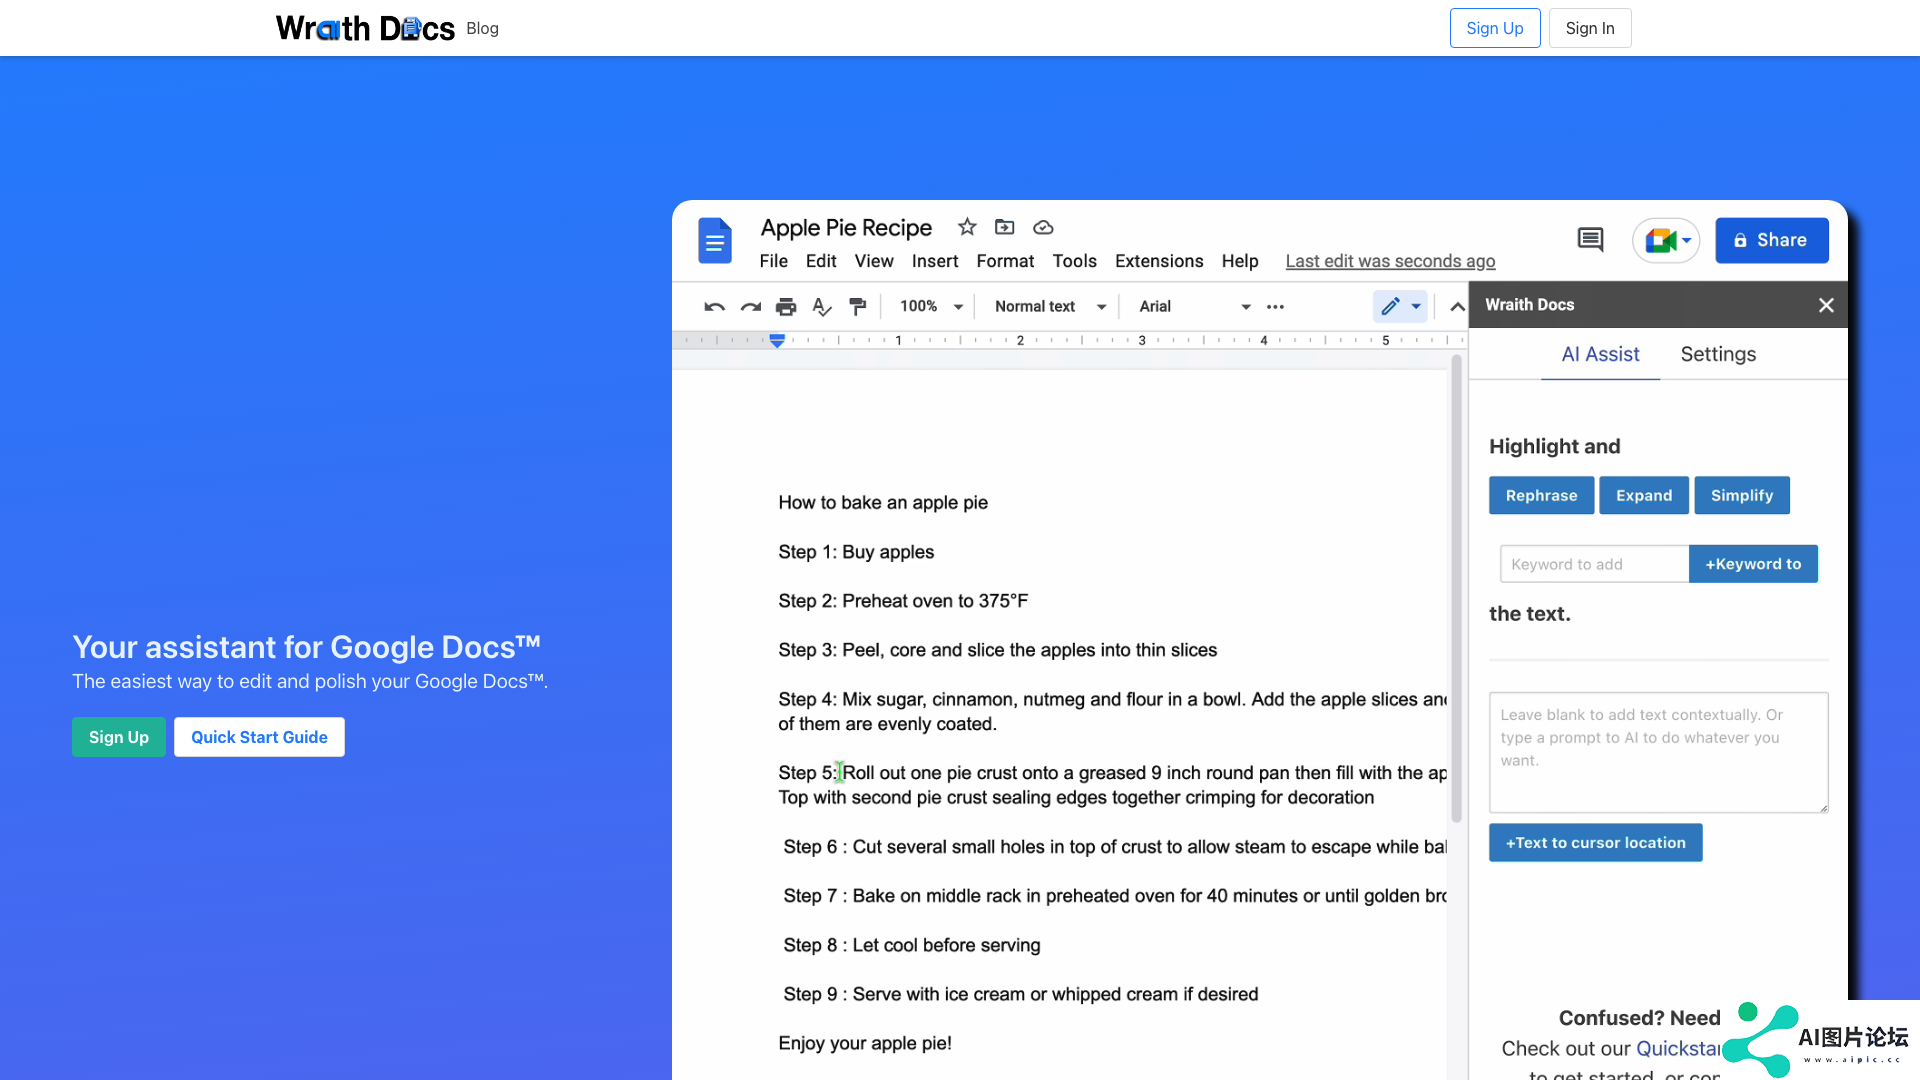Viewport: 1920px width, 1080px height.
Task: Click the Expand button
Action: point(1644,496)
